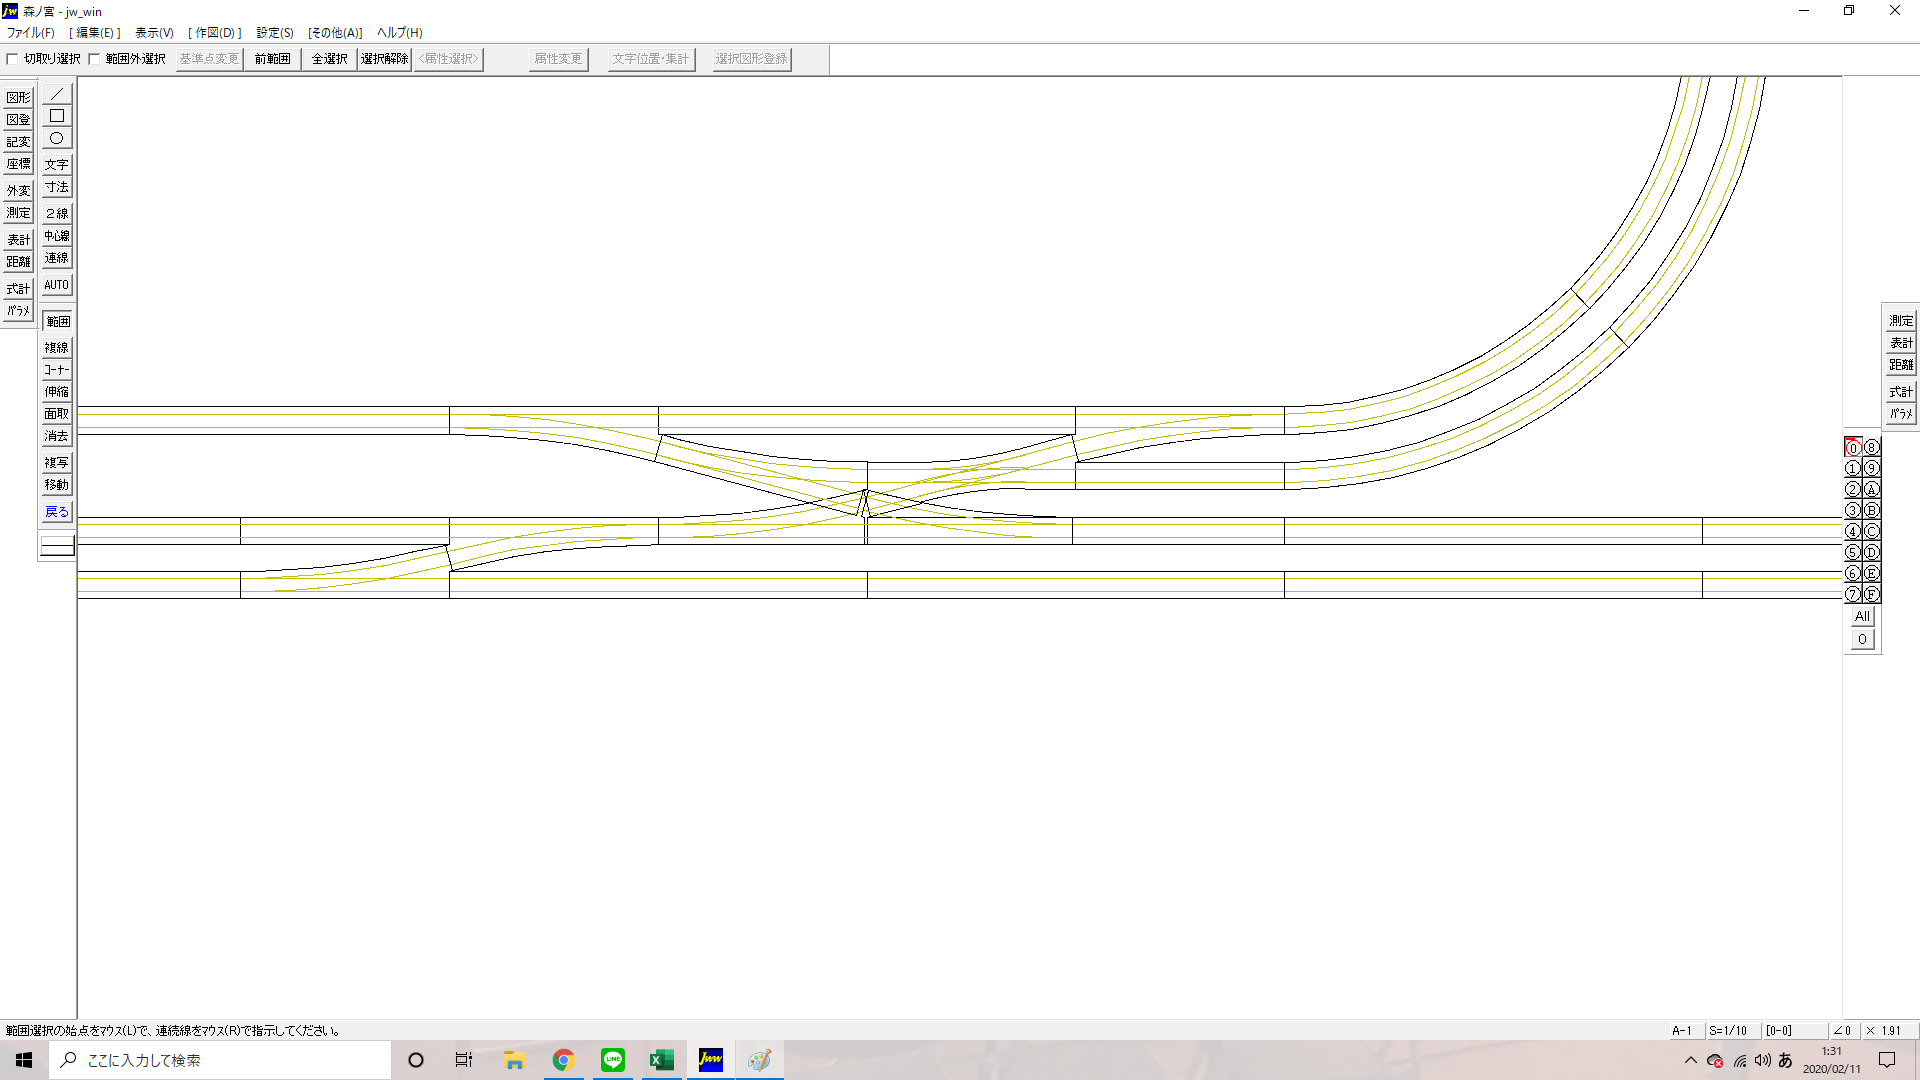The height and width of the screenshot is (1080, 1920).
Task: Select the circle drawing tool icon
Action: pyautogui.click(x=57, y=138)
